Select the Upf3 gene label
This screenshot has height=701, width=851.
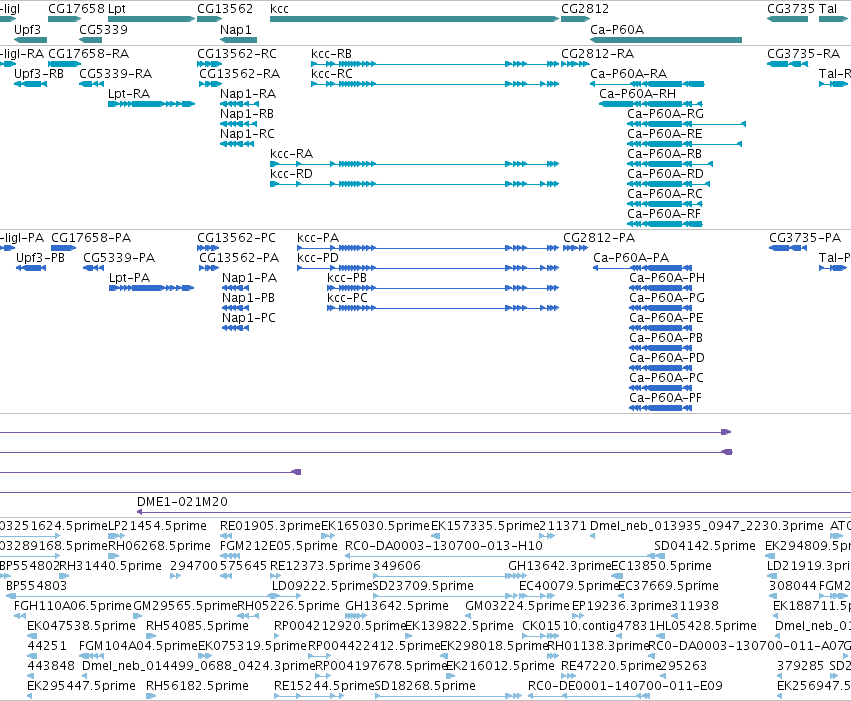(x=27, y=29)
